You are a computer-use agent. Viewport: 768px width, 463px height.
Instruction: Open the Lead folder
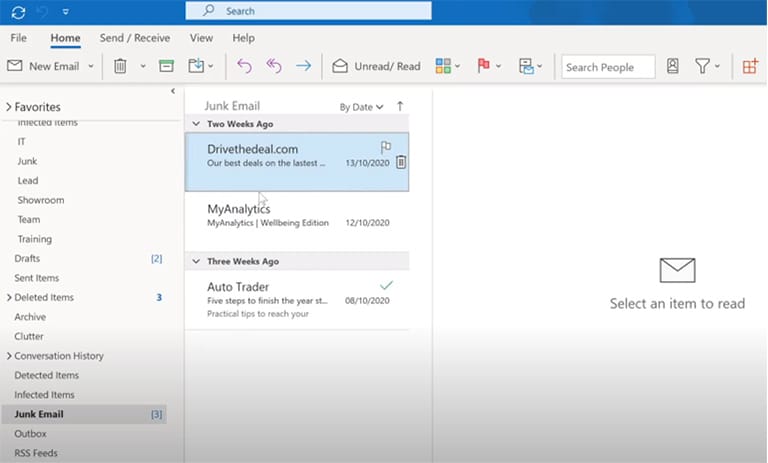point(28,180)
